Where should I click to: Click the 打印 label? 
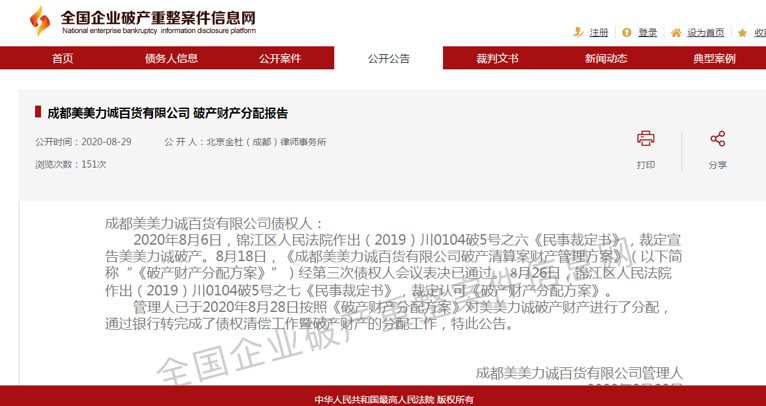click(x=645, y=165)
